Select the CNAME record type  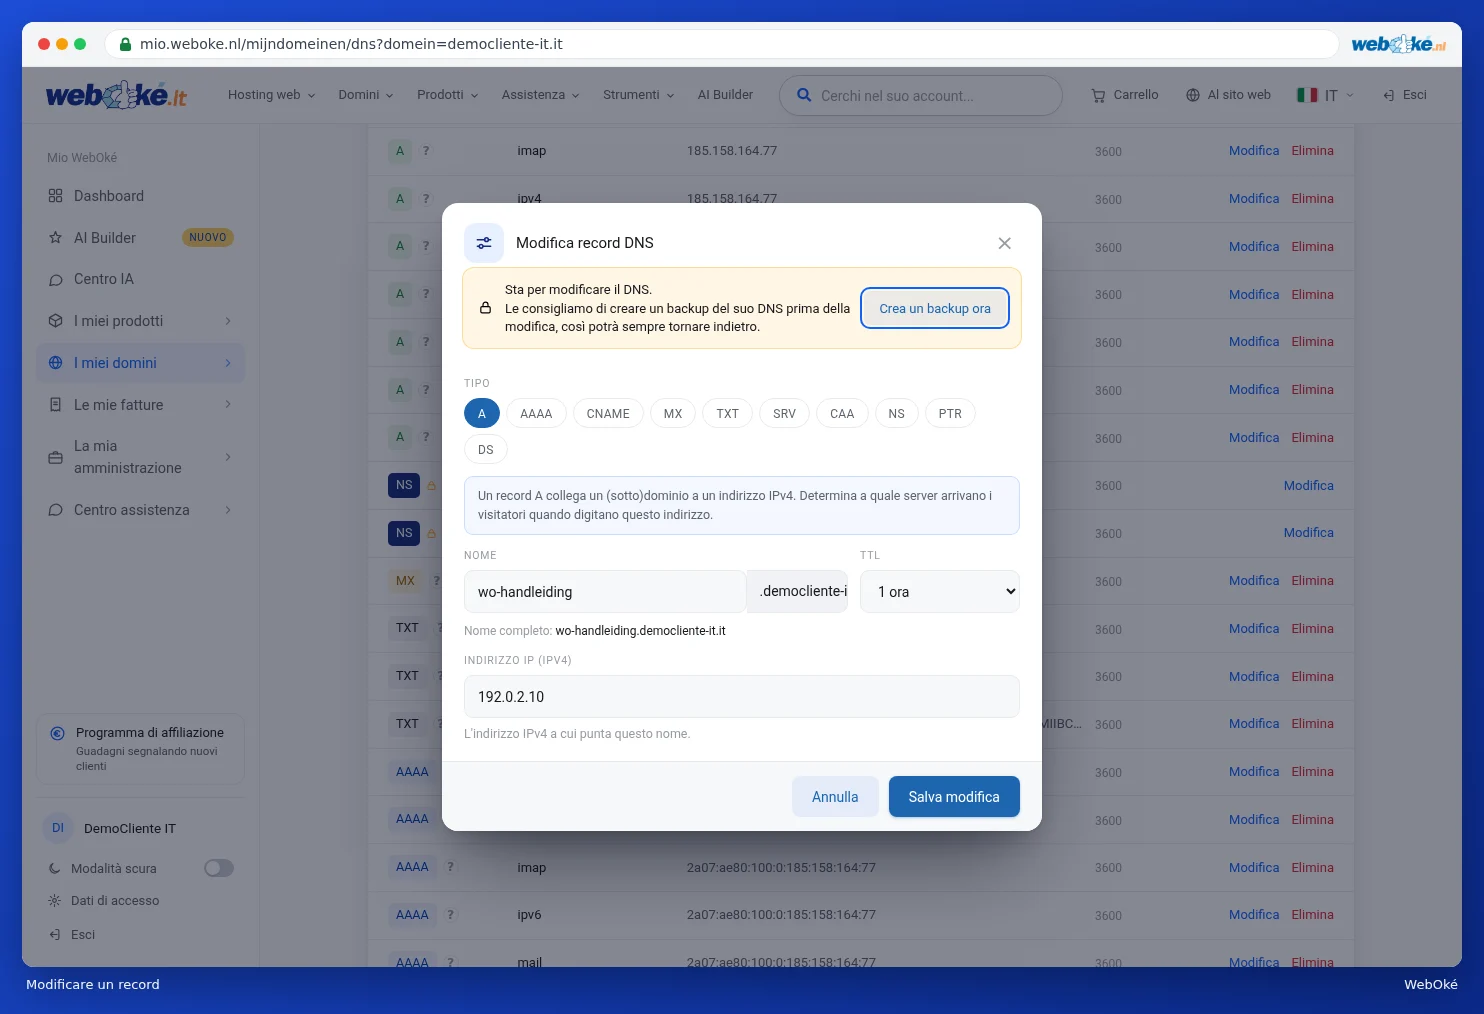[608, 414]
